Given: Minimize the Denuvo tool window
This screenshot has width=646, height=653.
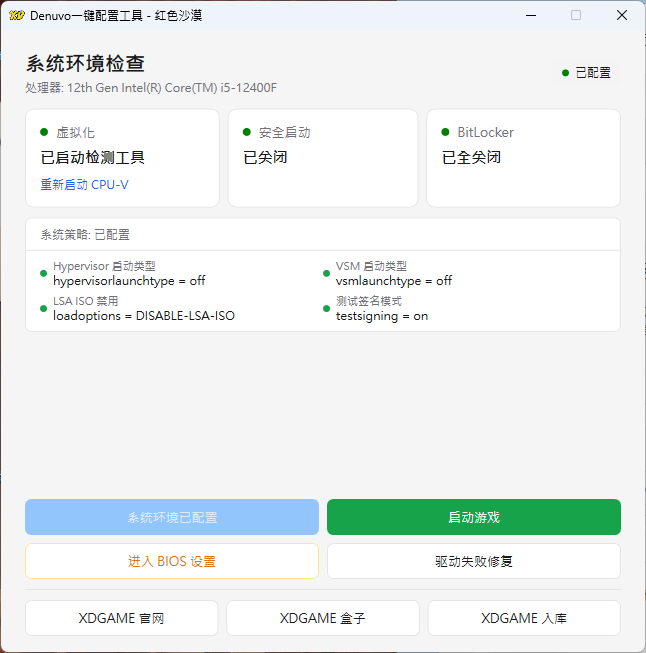Looking at the screenshot, I should pos(530,15).
